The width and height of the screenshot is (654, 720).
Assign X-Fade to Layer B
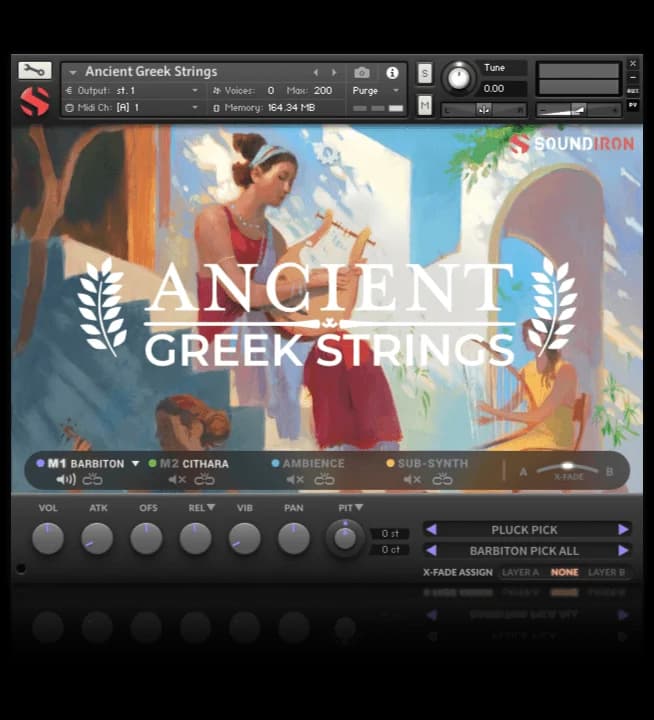606,572
